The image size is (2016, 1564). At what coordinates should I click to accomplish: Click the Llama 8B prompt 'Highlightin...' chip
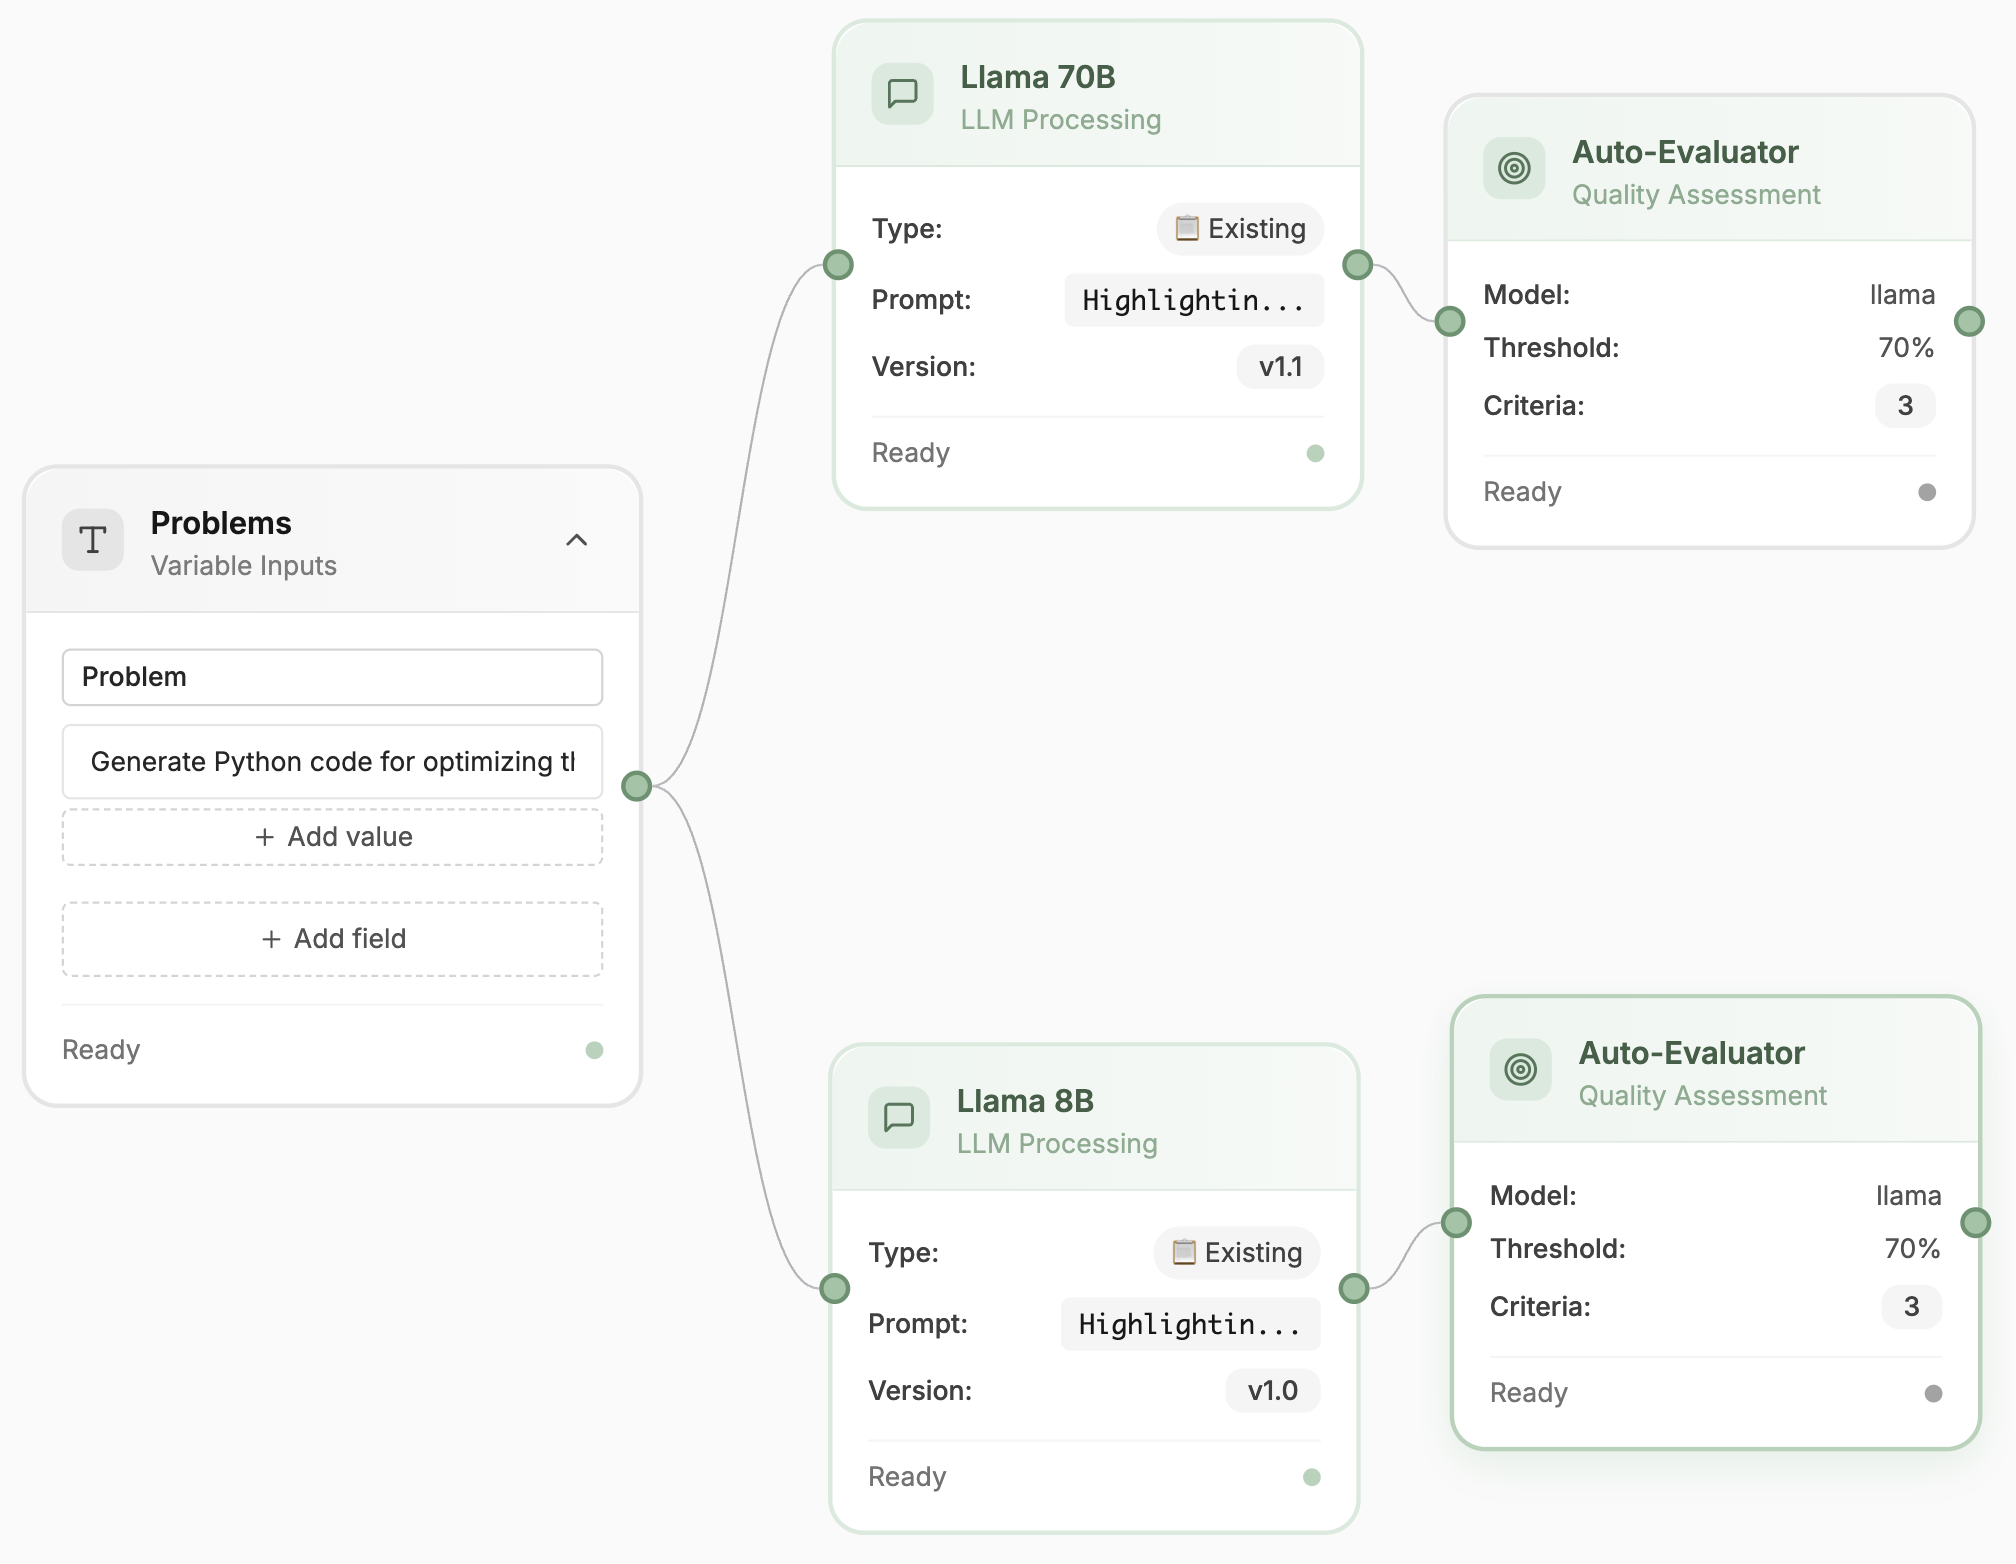tap(1190, 1324)
